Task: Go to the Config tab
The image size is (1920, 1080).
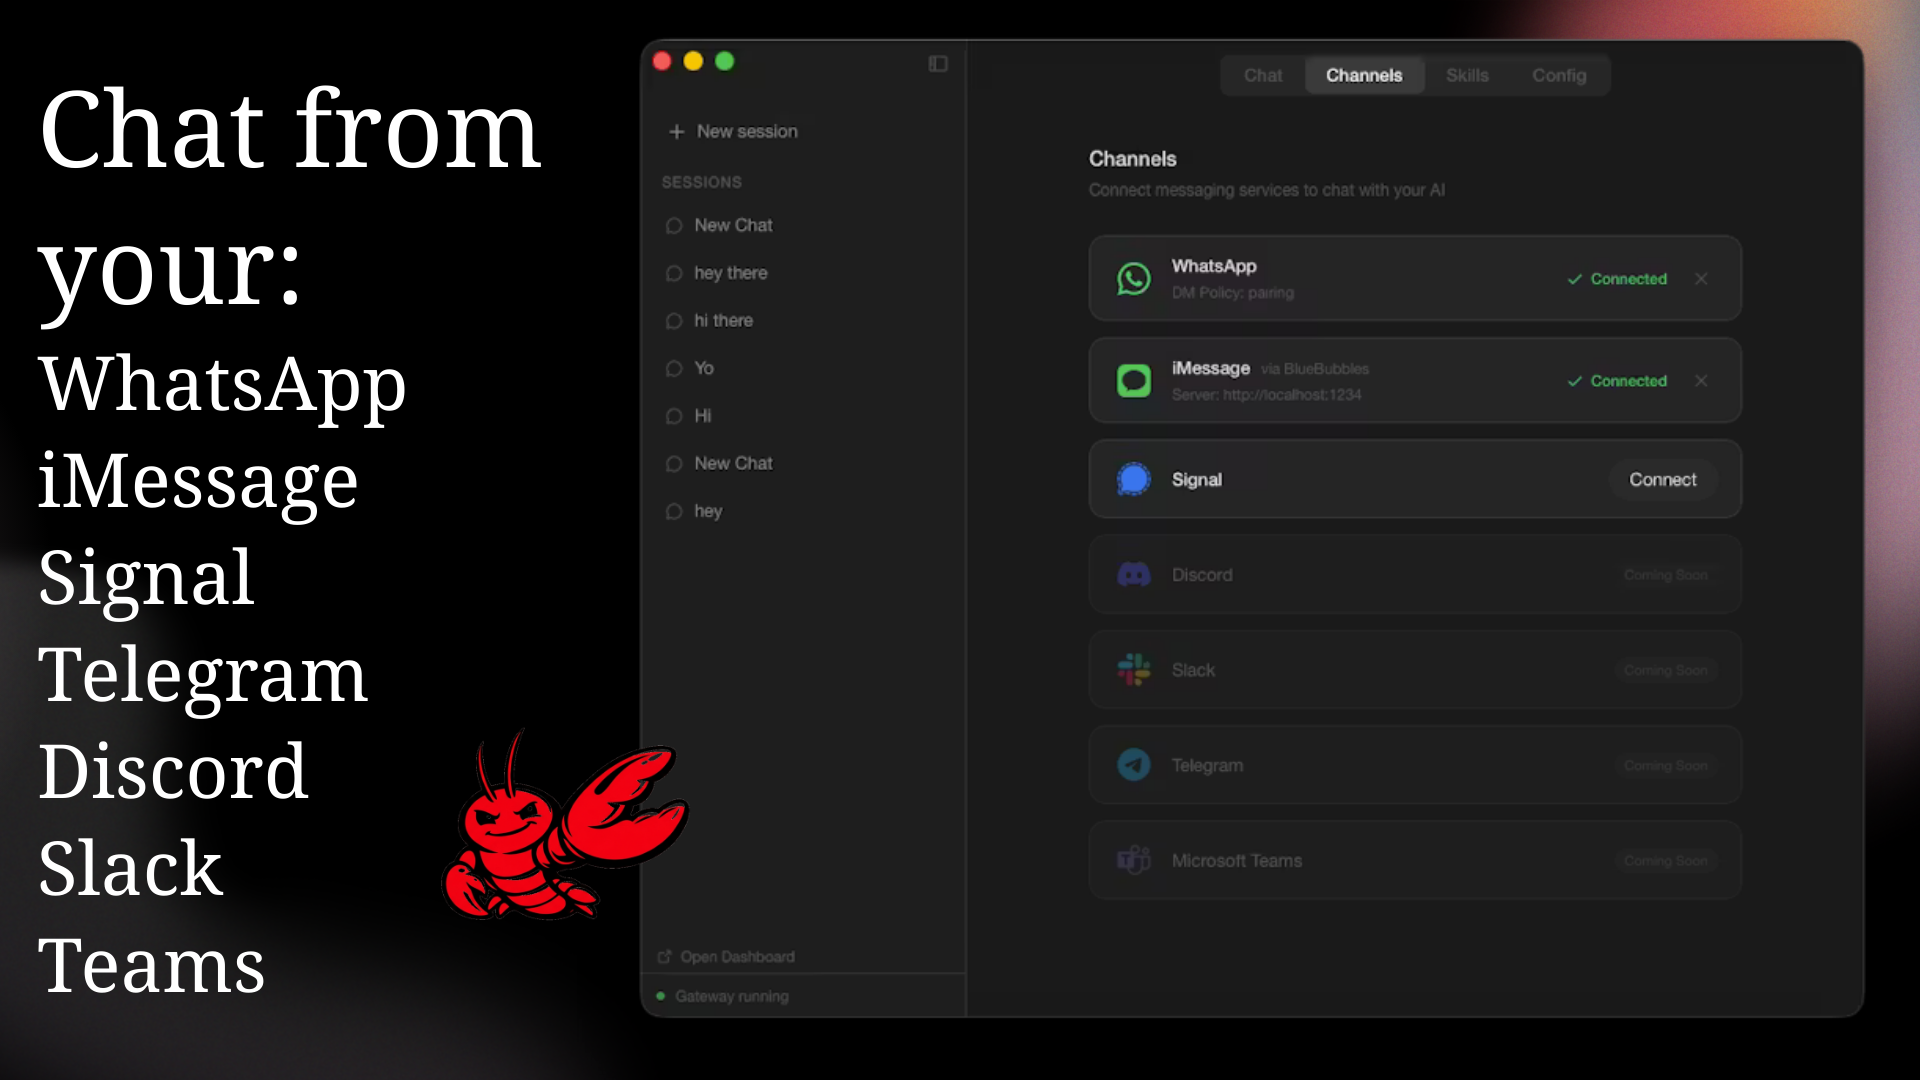Action: (1558, 76)
